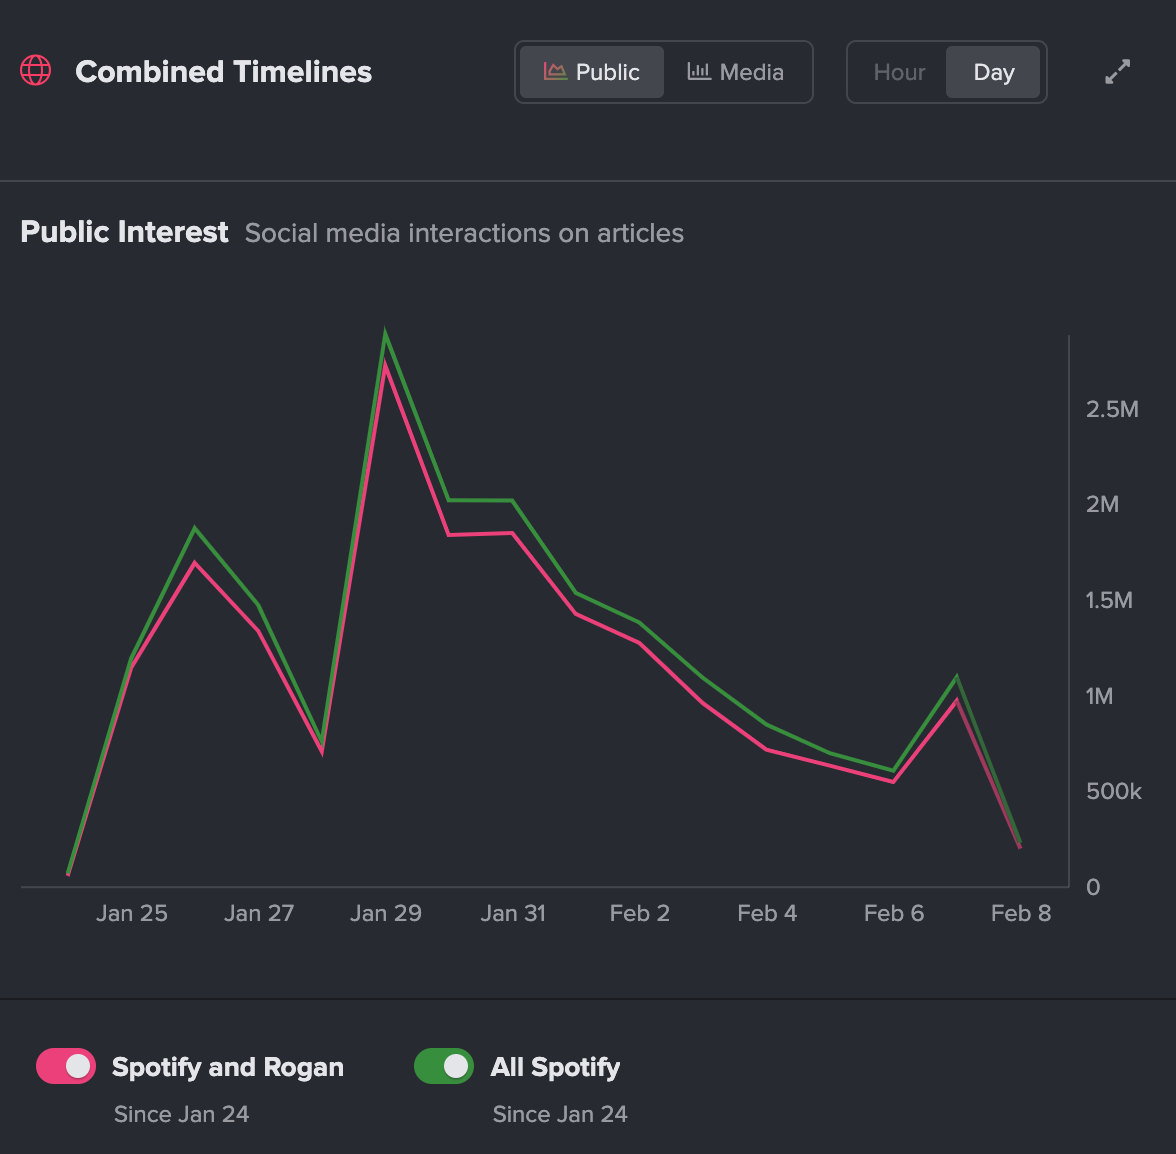Switch to the Media view tab

(736, 71)
